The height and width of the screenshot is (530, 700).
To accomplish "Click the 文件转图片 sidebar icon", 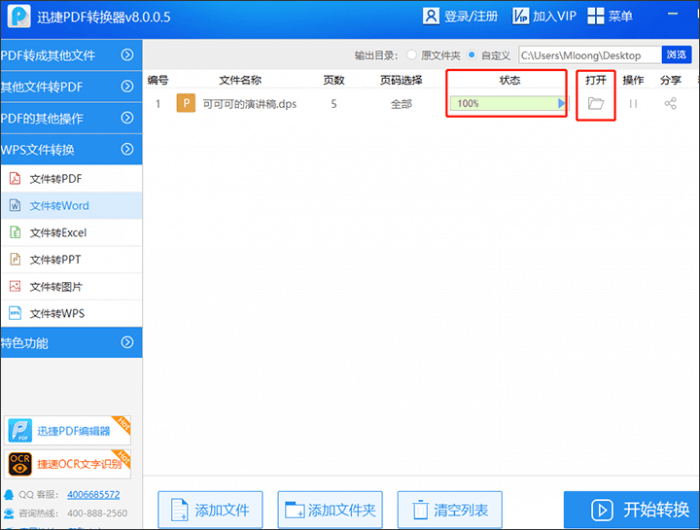I will (15, 286).
